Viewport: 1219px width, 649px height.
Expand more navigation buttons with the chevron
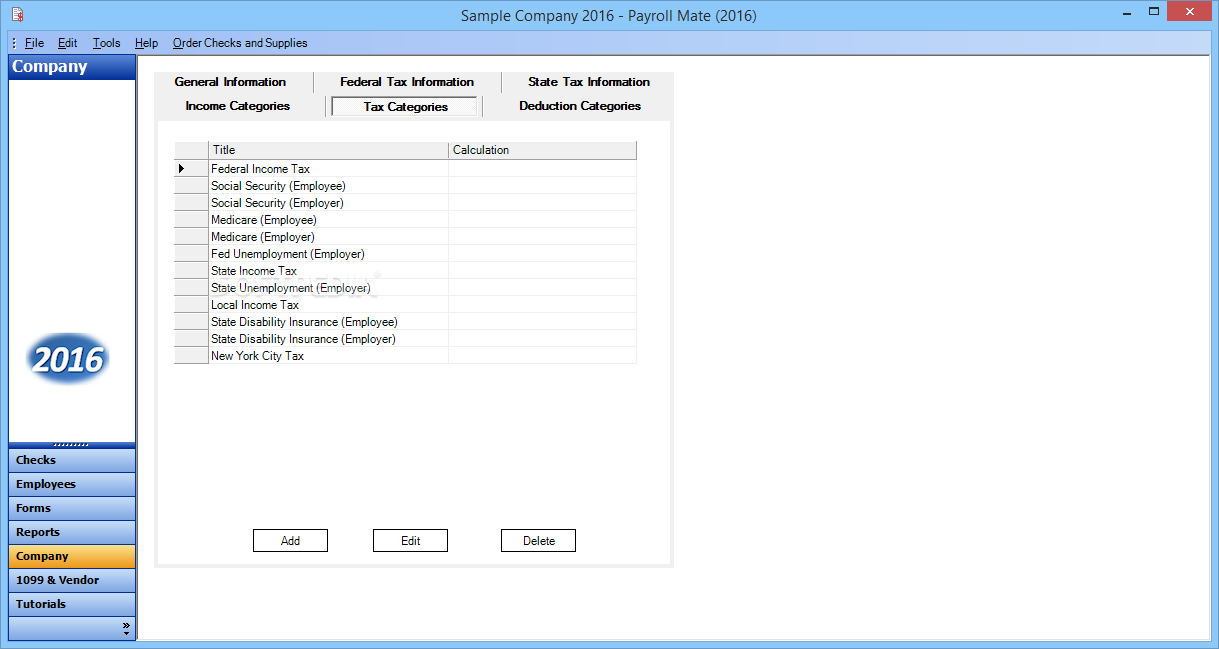click(126, 628)
